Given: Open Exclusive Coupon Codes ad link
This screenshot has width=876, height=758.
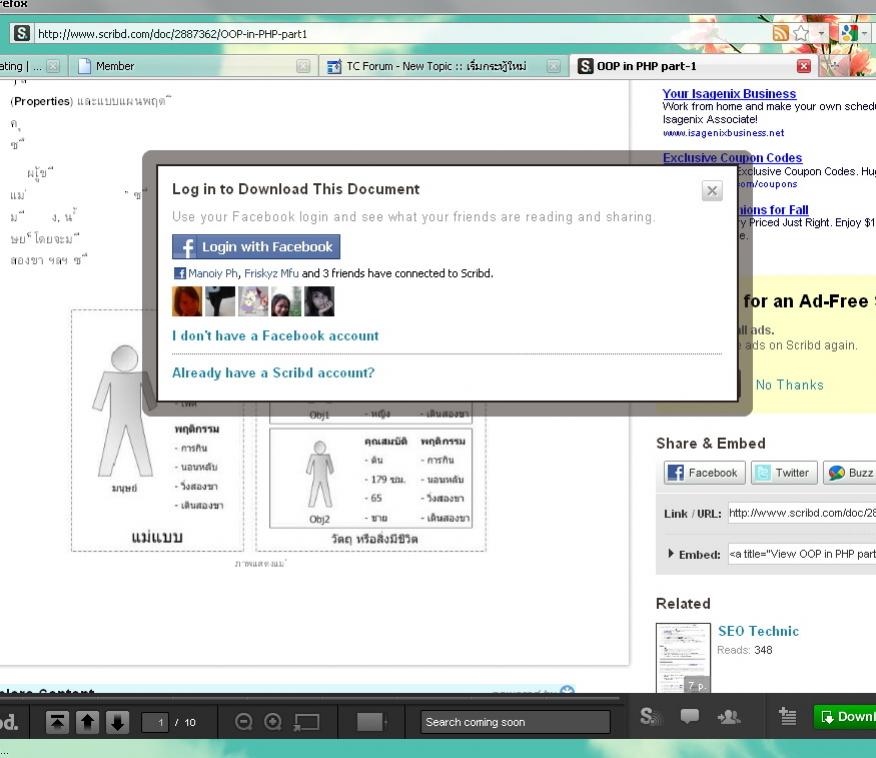Looking at the screenshot, I should coord(732,158).
